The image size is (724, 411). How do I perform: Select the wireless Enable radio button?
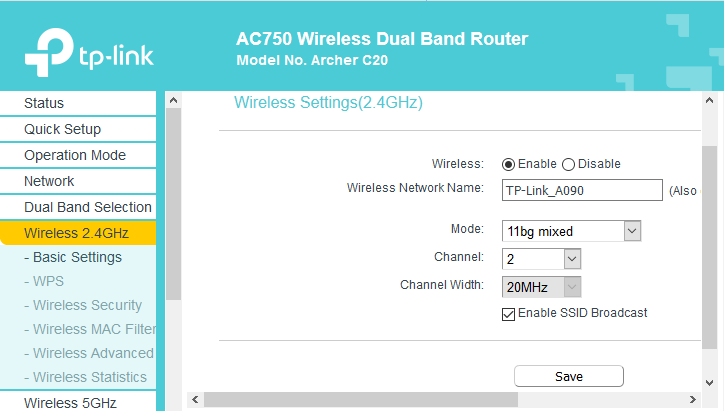508,164
